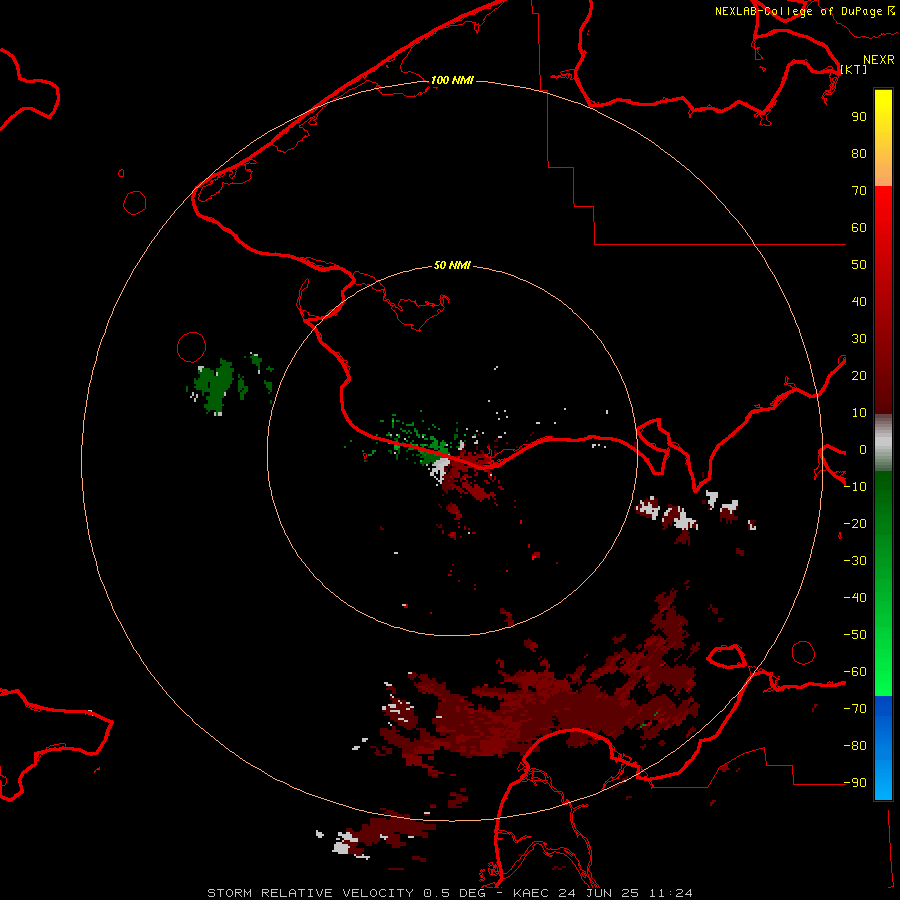The image size is (900, 900).
Task: Click the 24 JUN 25 11:24 timestamp
Action: point(626,893)
